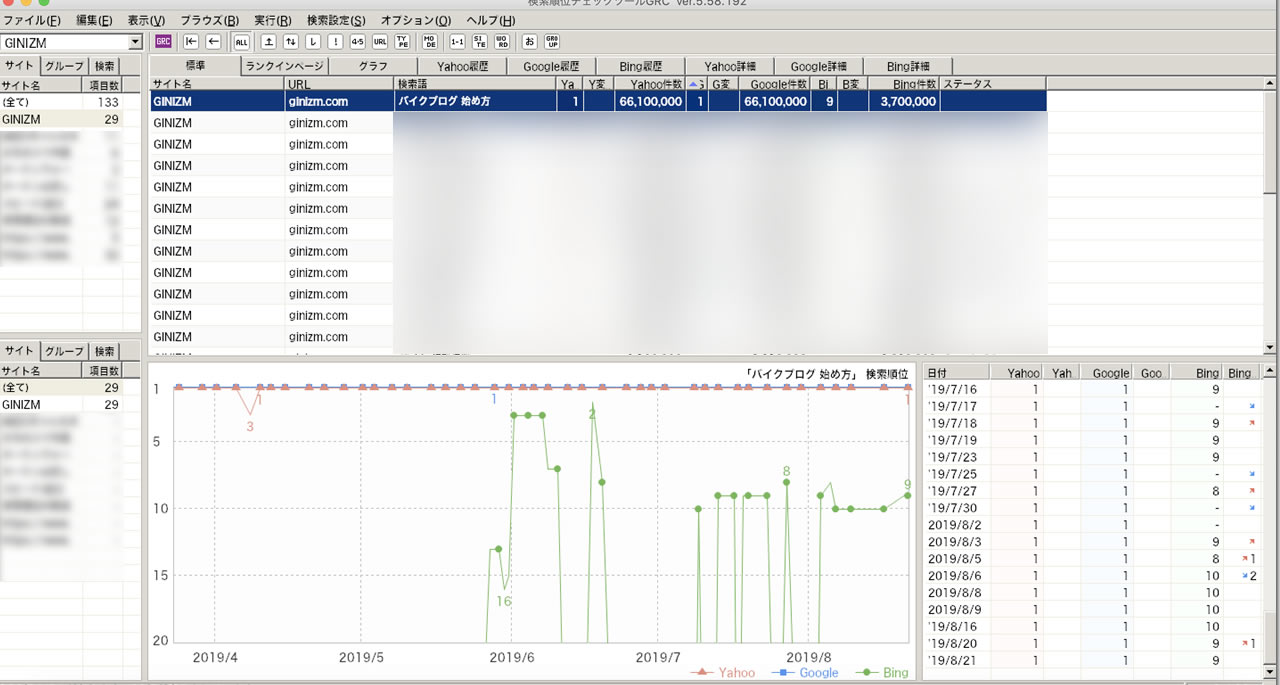Viewport: 1280px width, 685px height.
Task: Click the '19/8/21 row in history table
Action: (1093, 660)
